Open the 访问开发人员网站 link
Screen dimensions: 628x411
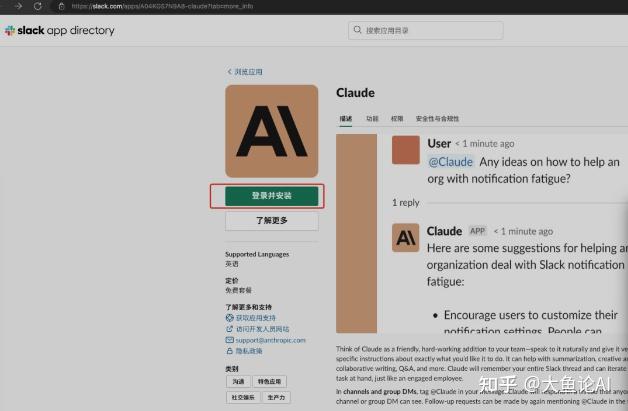tap(262, 329)
